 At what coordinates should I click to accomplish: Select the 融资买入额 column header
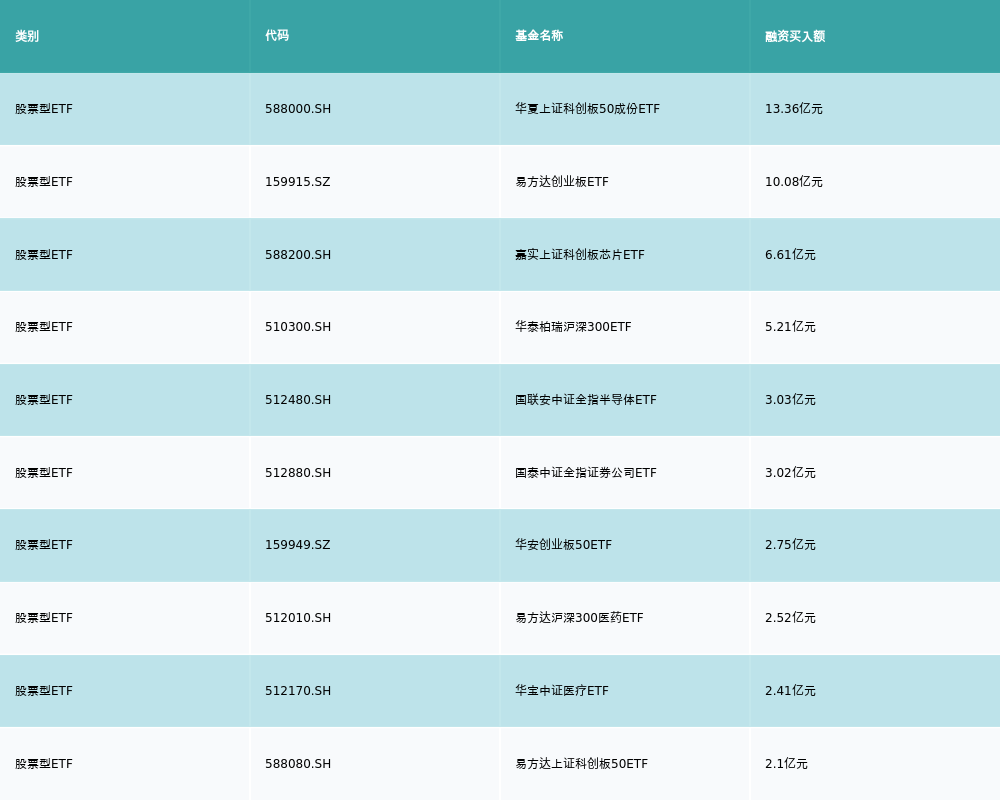[x=795, y=36]
